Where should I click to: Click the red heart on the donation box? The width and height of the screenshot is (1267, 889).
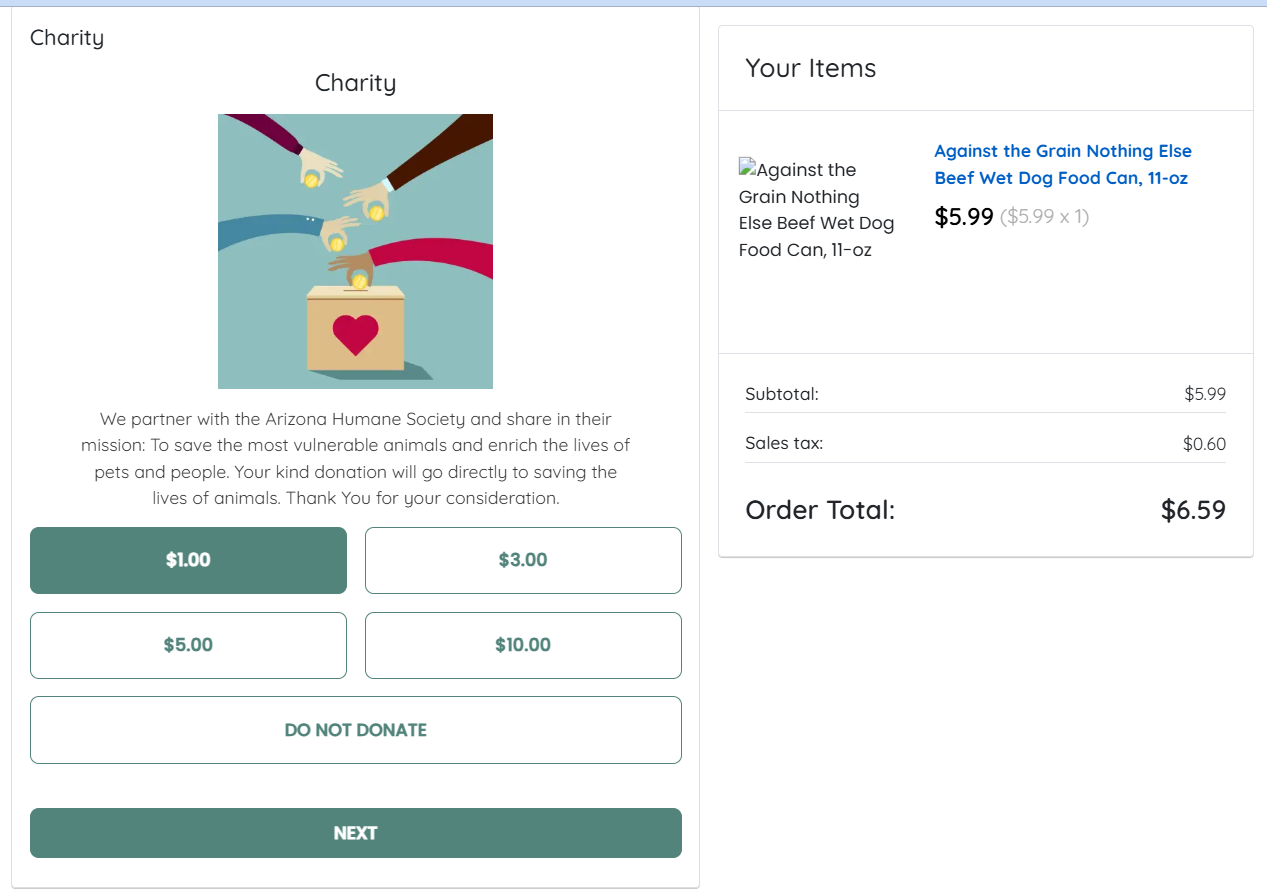tap(355, 334)
